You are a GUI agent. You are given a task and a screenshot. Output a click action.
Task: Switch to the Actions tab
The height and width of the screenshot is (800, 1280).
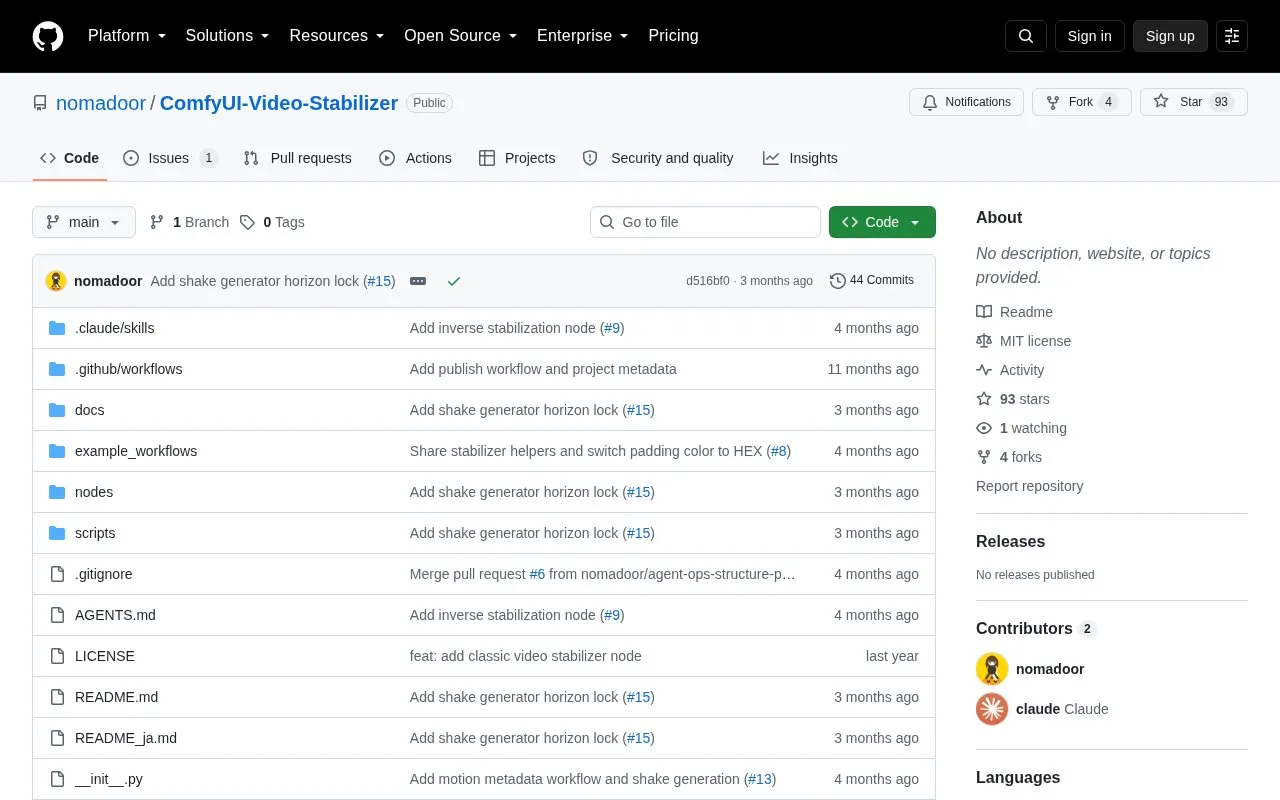point(415,158)
